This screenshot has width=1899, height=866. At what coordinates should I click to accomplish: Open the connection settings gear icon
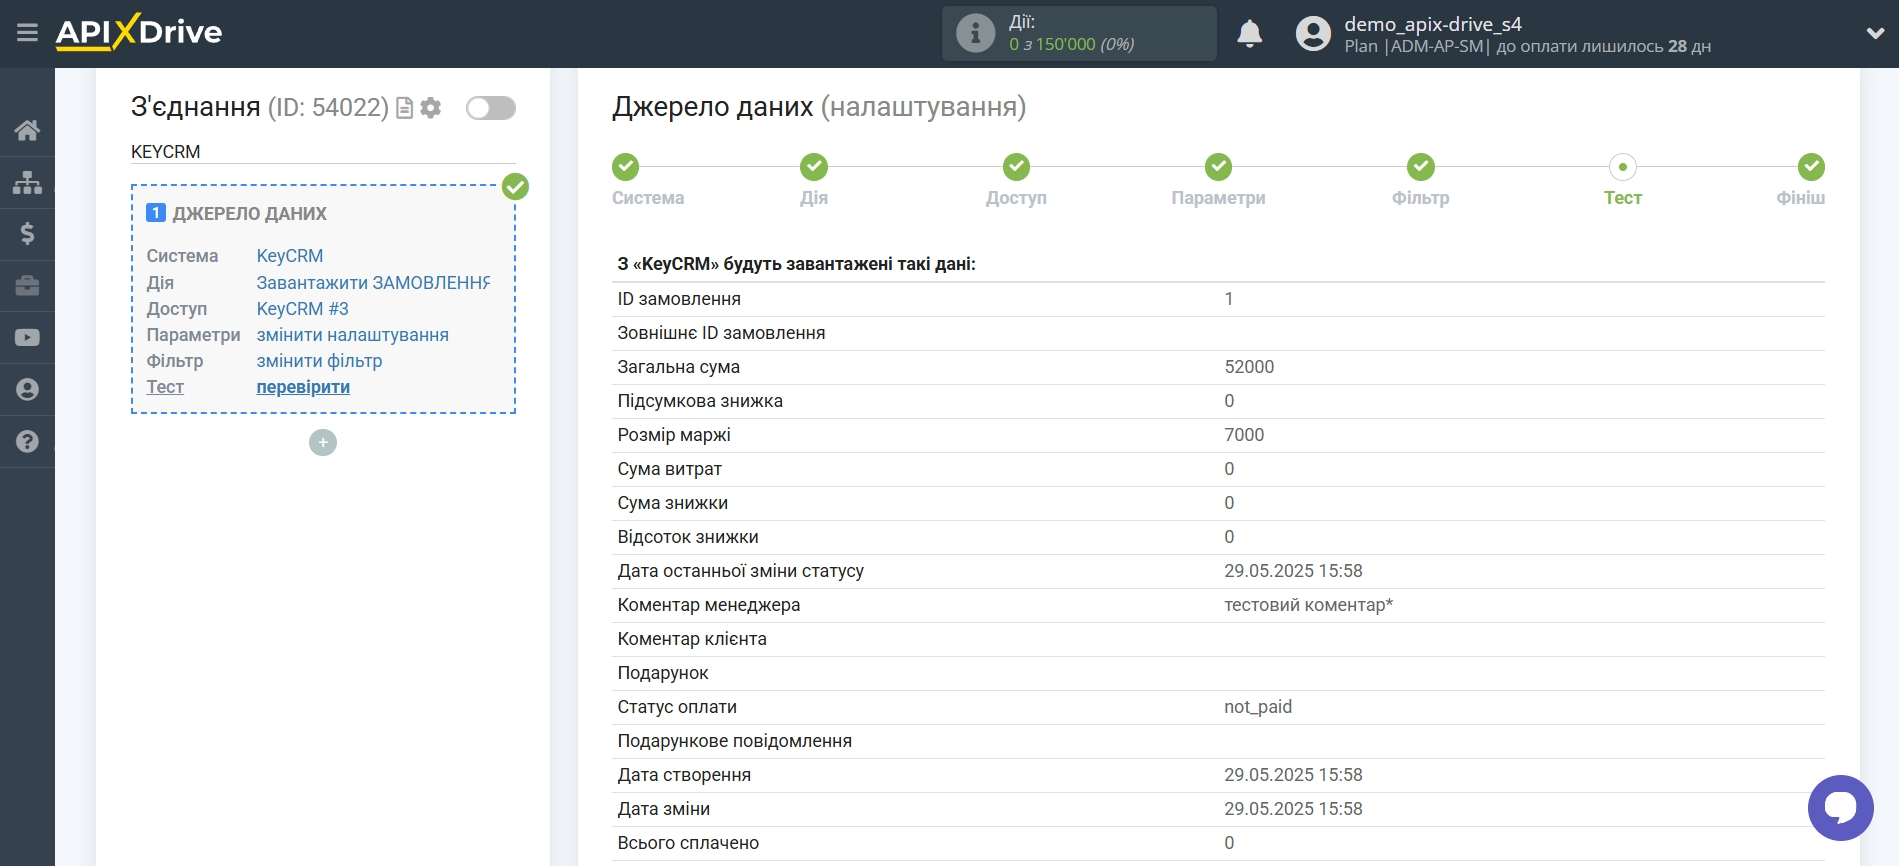pyautogui.click(x=431, y=108)
